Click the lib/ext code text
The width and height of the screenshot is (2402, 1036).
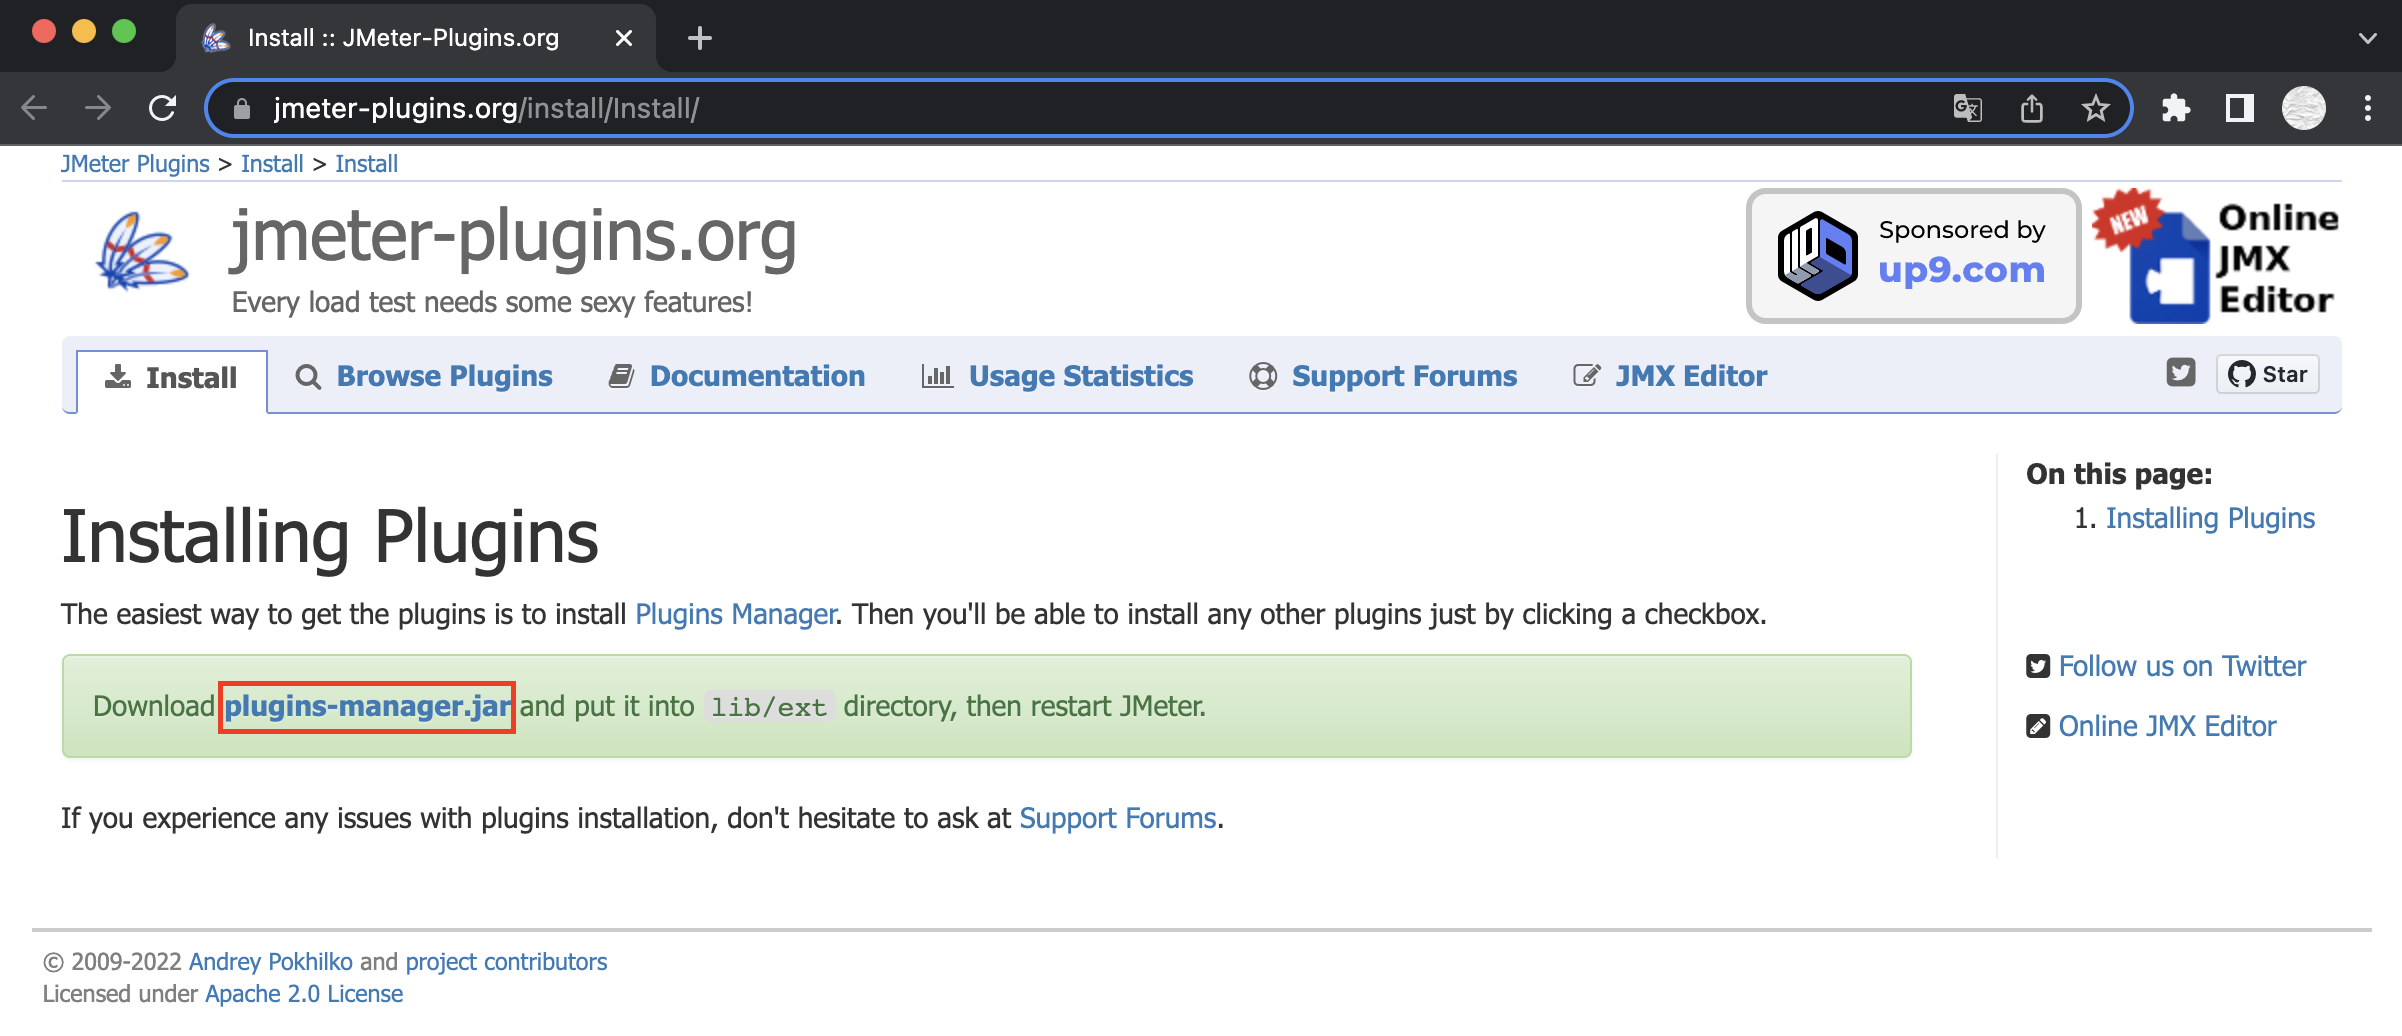tap(768, 707)
